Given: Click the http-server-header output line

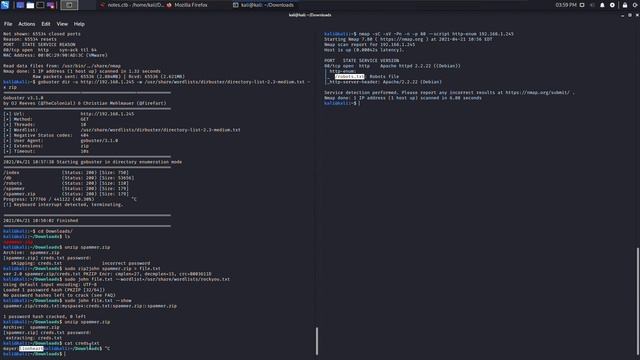Looking at the screenshot, I should pos(384,82).
